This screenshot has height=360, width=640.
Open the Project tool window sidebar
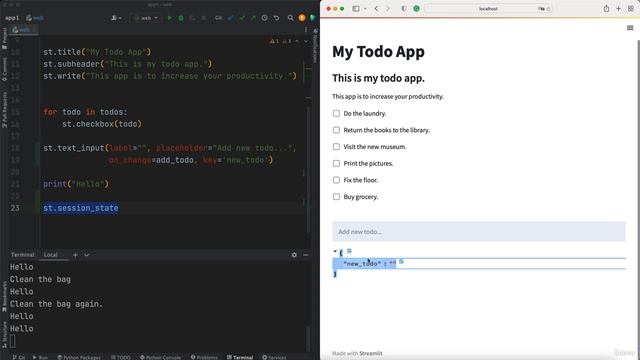pyautogui.click(x=4, y=39)
